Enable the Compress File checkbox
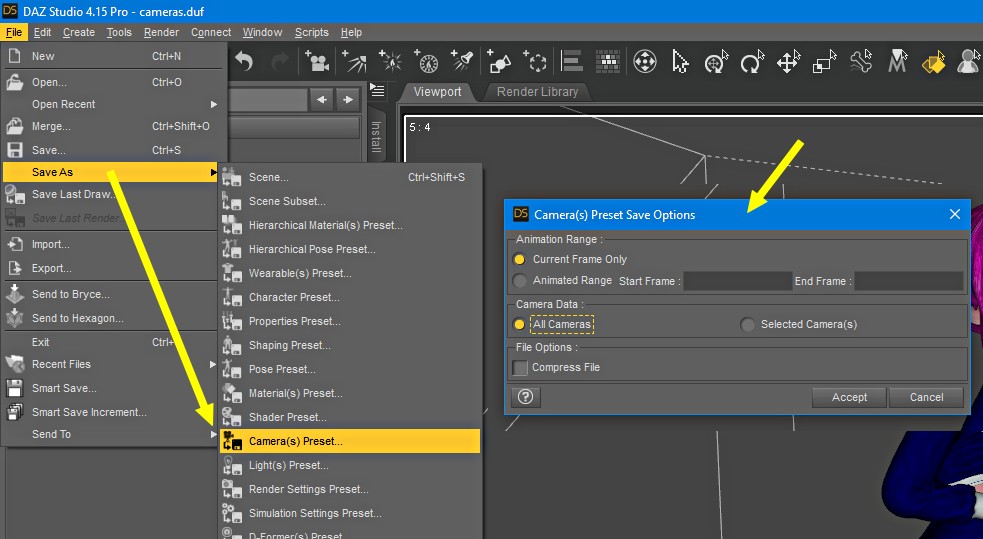The image size is (983, 539). coord(520,367)
